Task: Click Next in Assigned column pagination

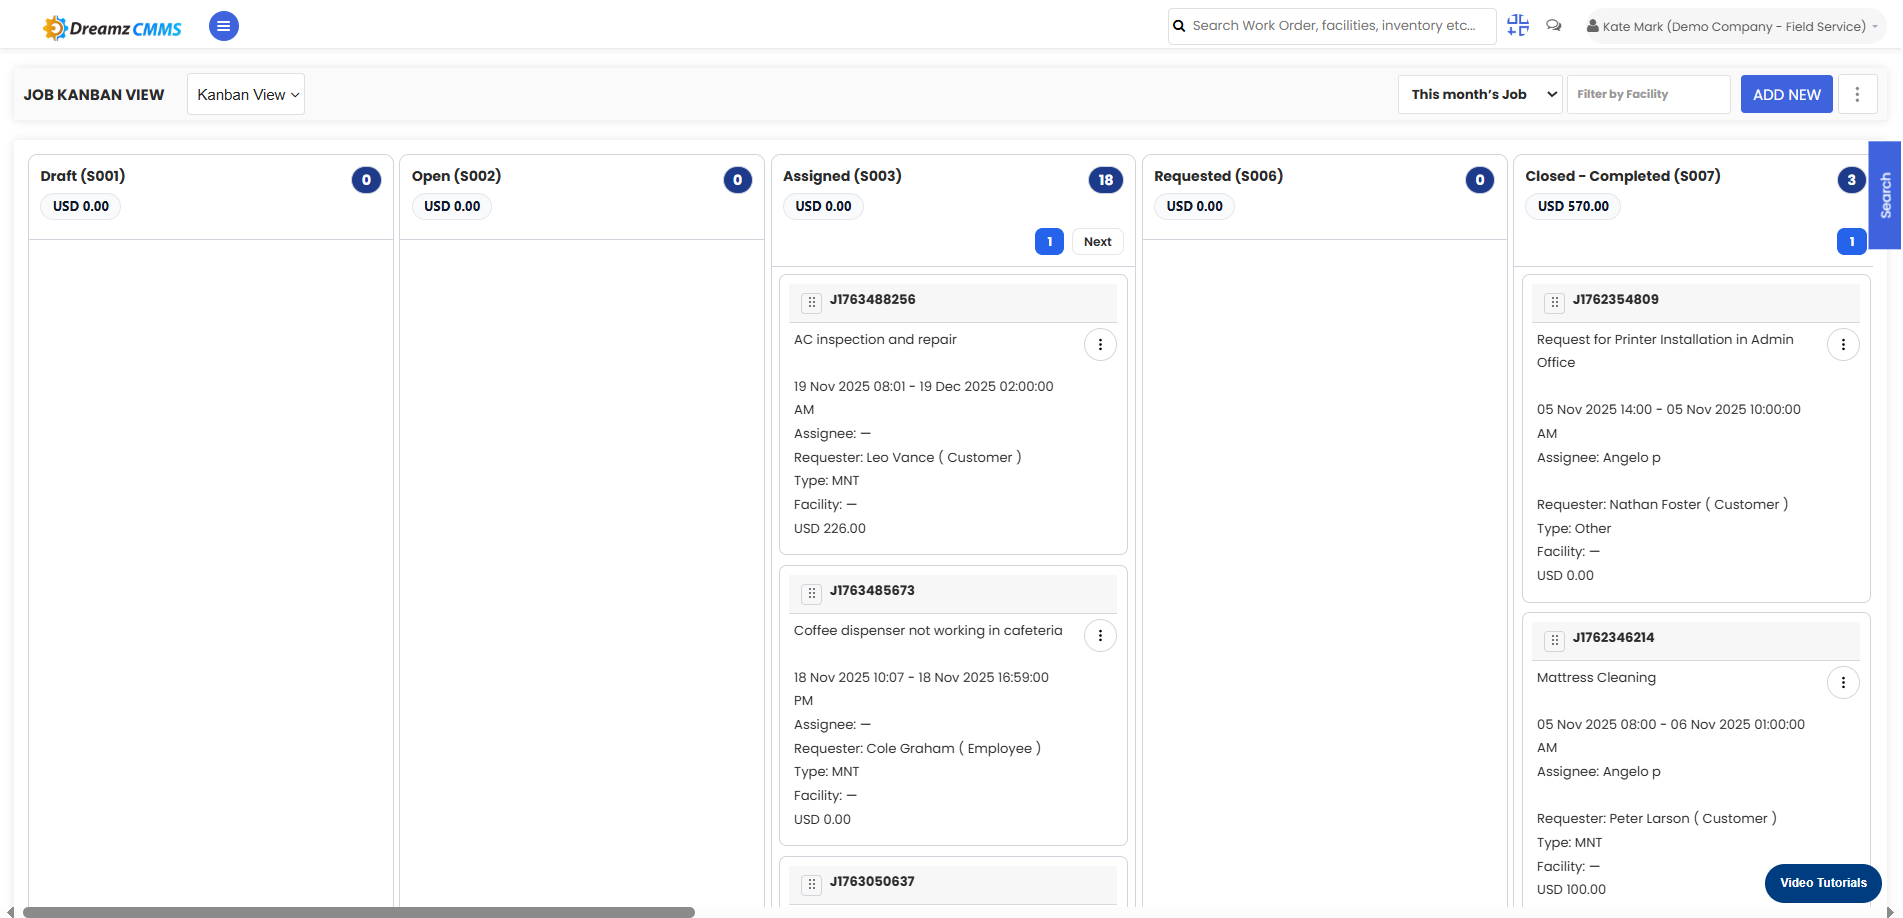Action: [1097, 242]
